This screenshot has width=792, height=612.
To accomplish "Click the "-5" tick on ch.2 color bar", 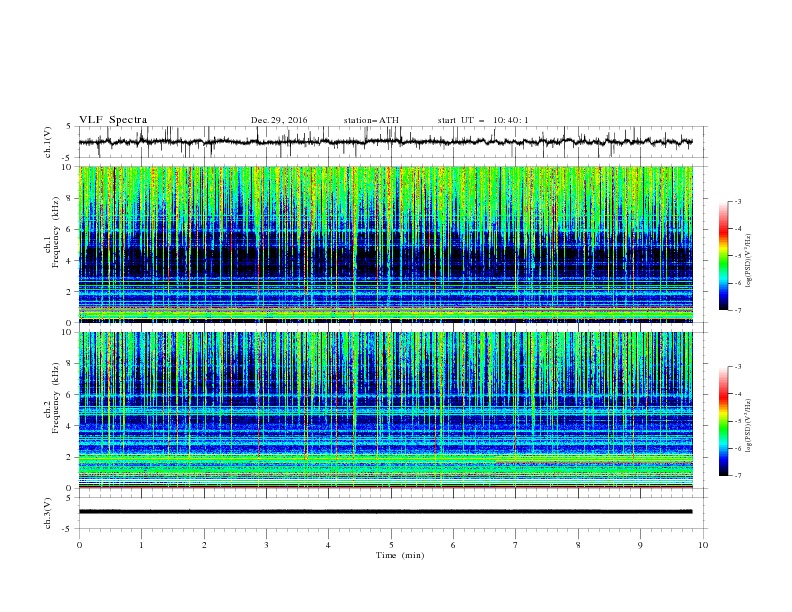I will click(737, 421).
